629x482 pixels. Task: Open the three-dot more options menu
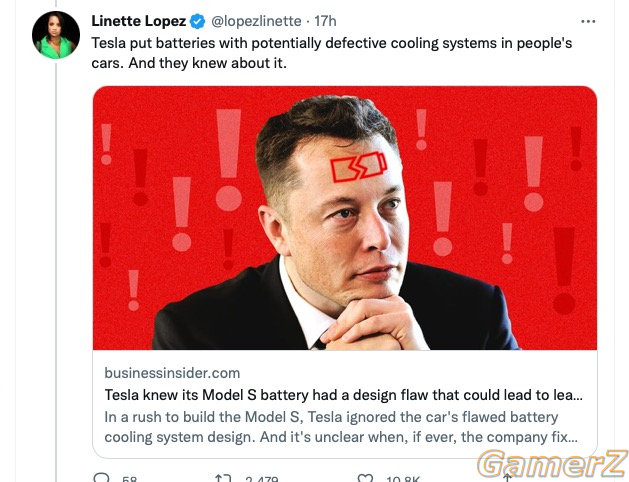[x=588, y=21]
